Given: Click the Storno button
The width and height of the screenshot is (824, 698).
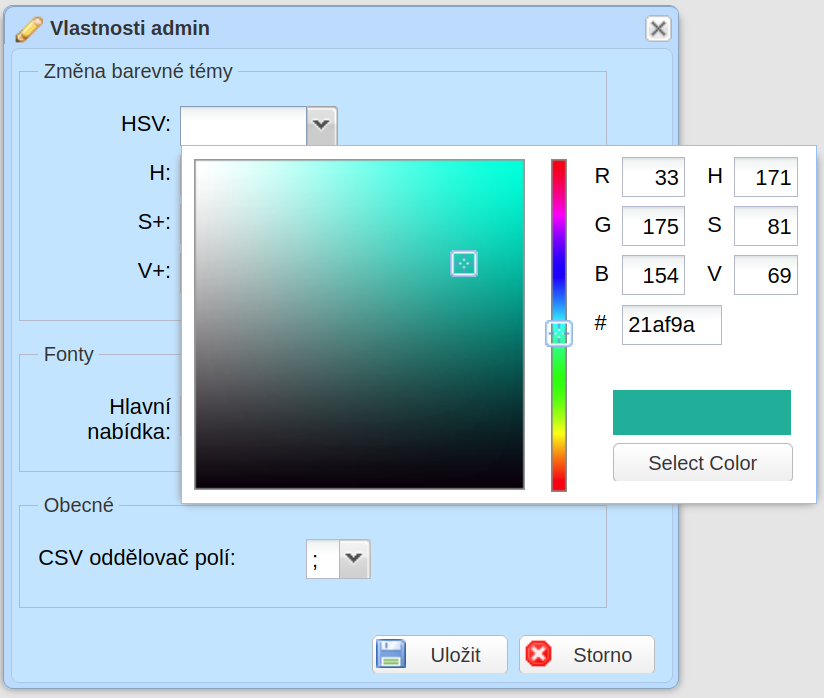Looking at the screenshot, I should point(587,654).
